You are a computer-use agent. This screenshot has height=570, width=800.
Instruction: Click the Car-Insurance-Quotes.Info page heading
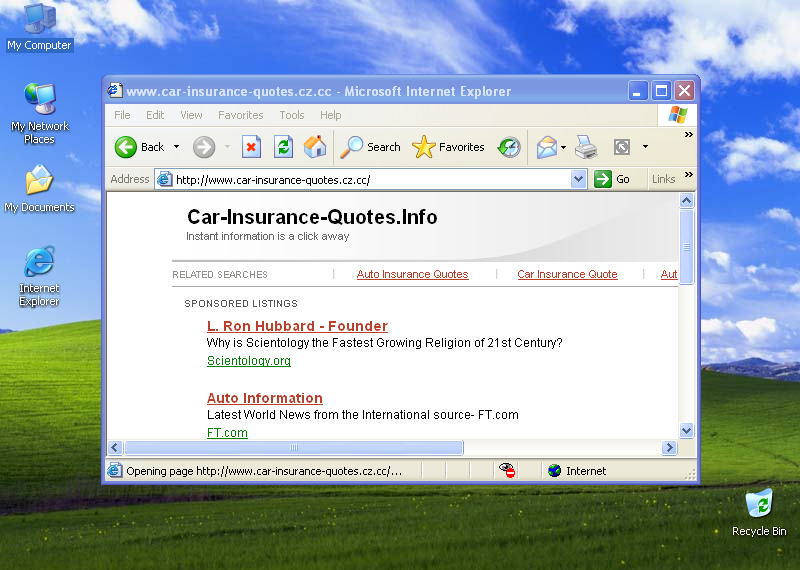312,217
